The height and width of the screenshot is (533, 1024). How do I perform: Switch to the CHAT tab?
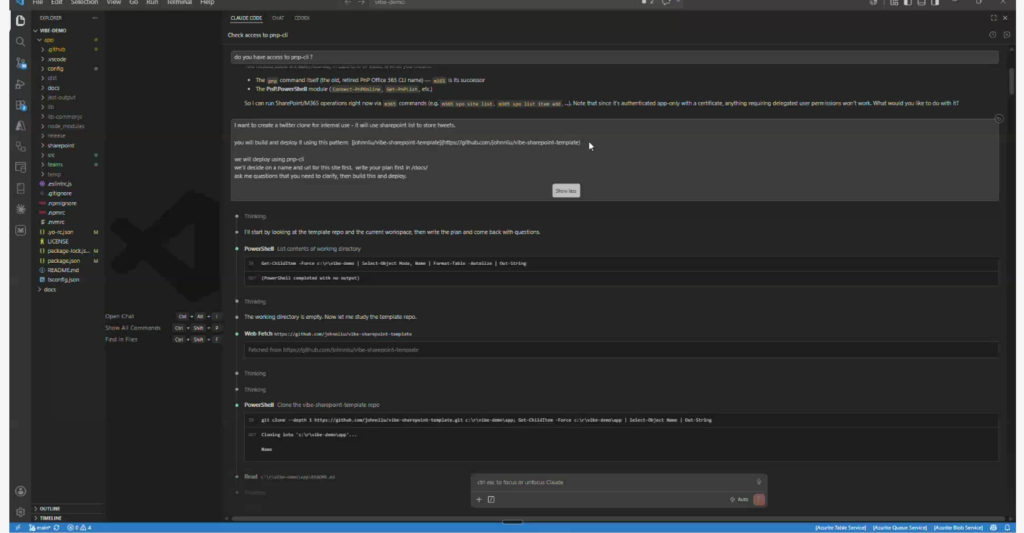(278, 18)
